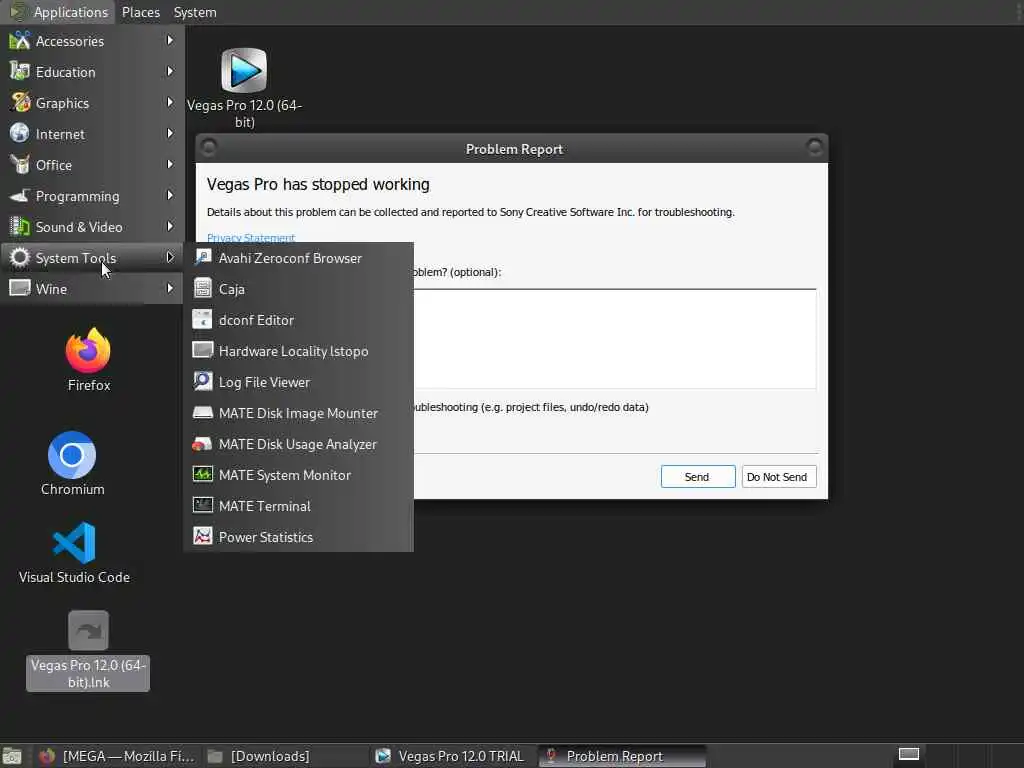Select the Vegas Pro 12.0 (64-bit) desktop icon
The width and height of the screenshot is (1024, 768).
tap(244, 88)
